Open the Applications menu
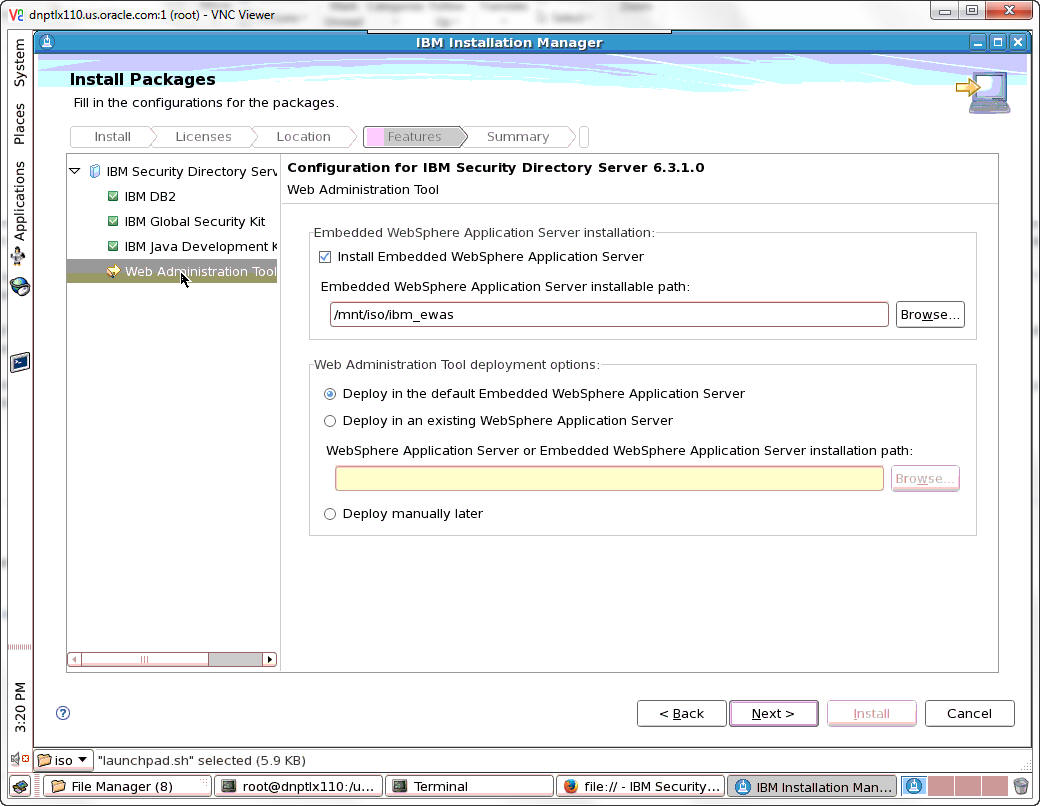The image size is (1040, 806). 19,201
